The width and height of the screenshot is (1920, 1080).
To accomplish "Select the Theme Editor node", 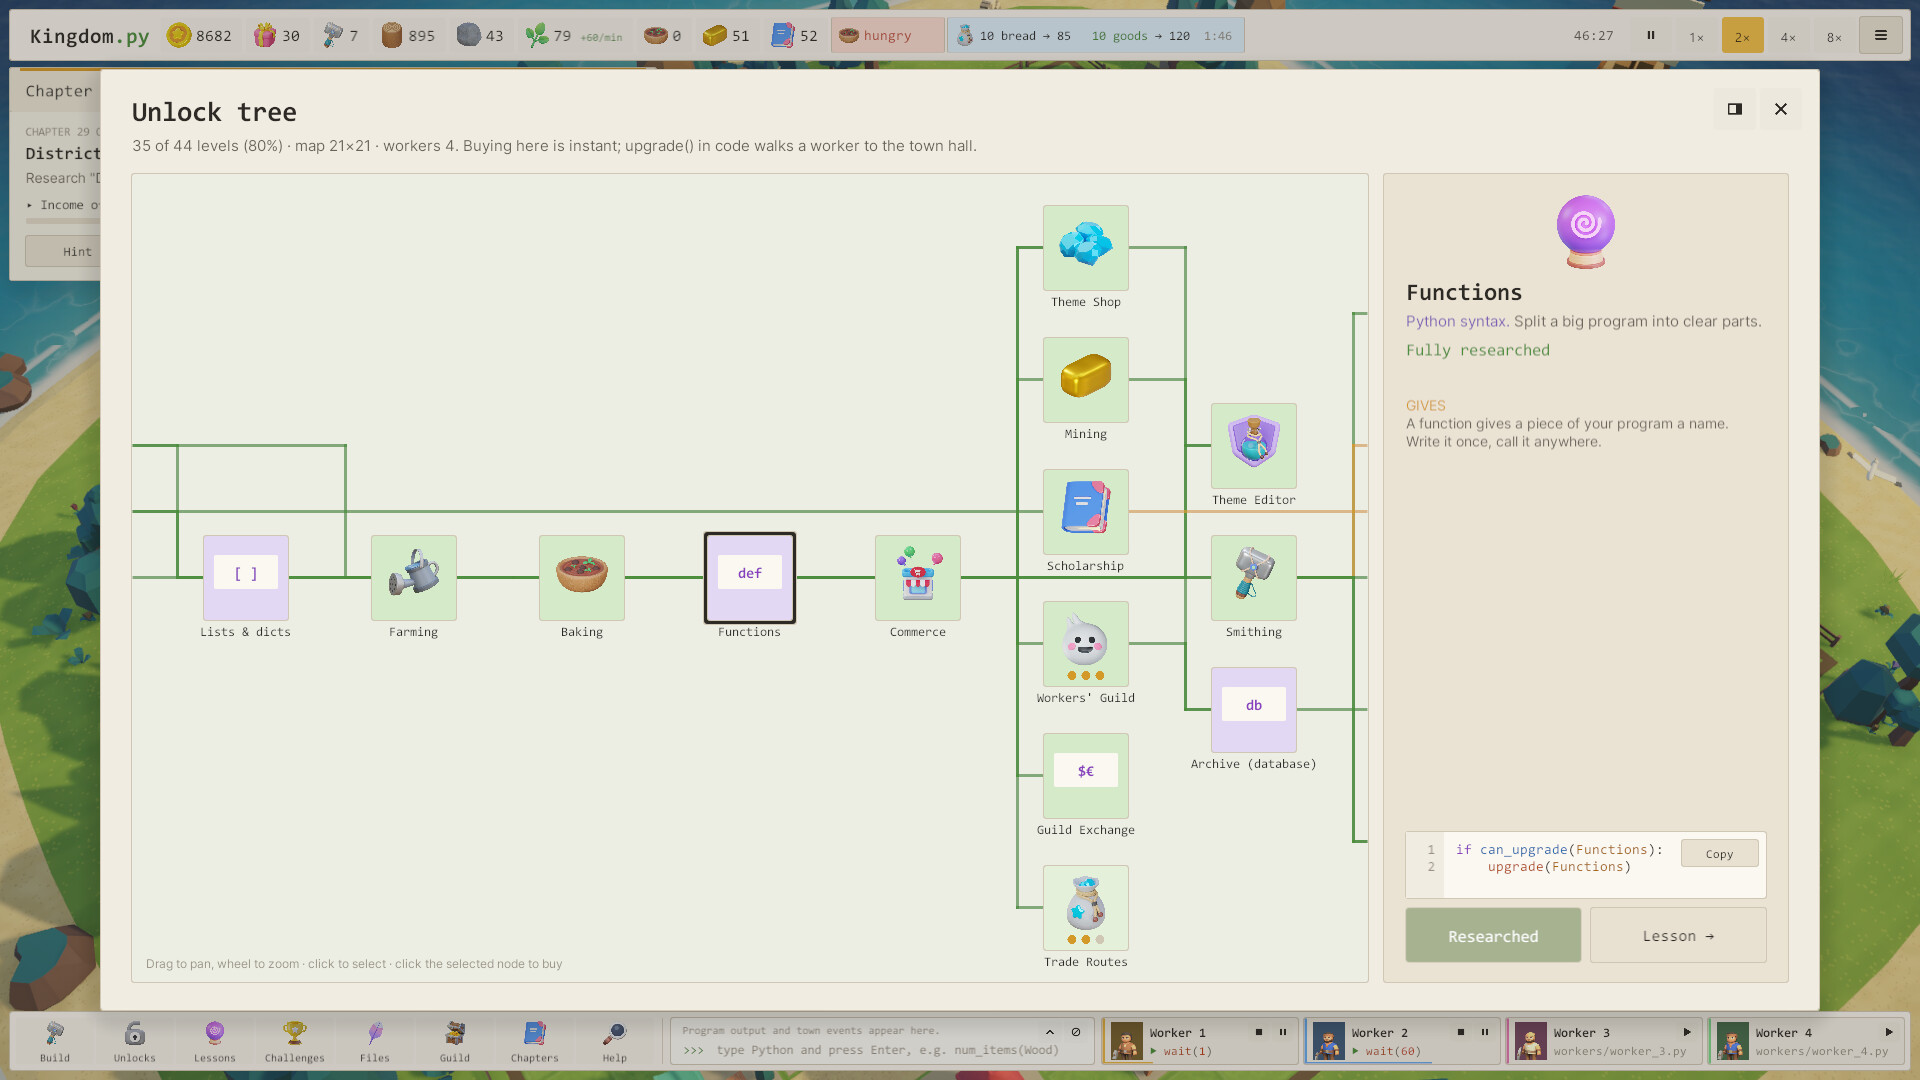I will [1253, 446].
